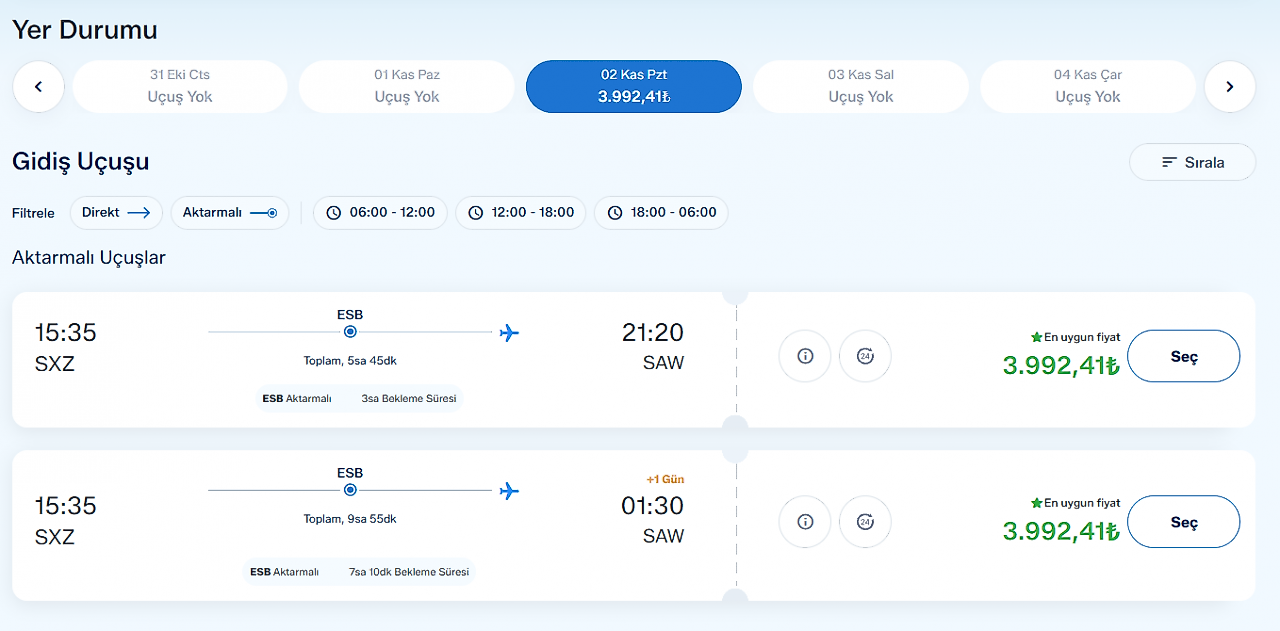Advance dates with right arrow button

coord(1229,87)
